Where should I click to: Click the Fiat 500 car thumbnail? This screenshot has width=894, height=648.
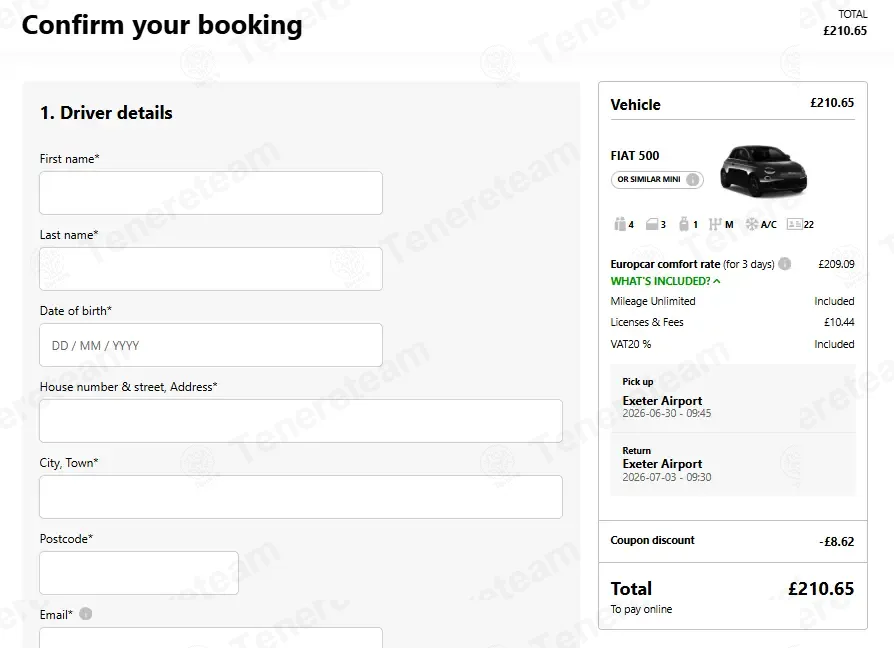(x=763, y=170)
